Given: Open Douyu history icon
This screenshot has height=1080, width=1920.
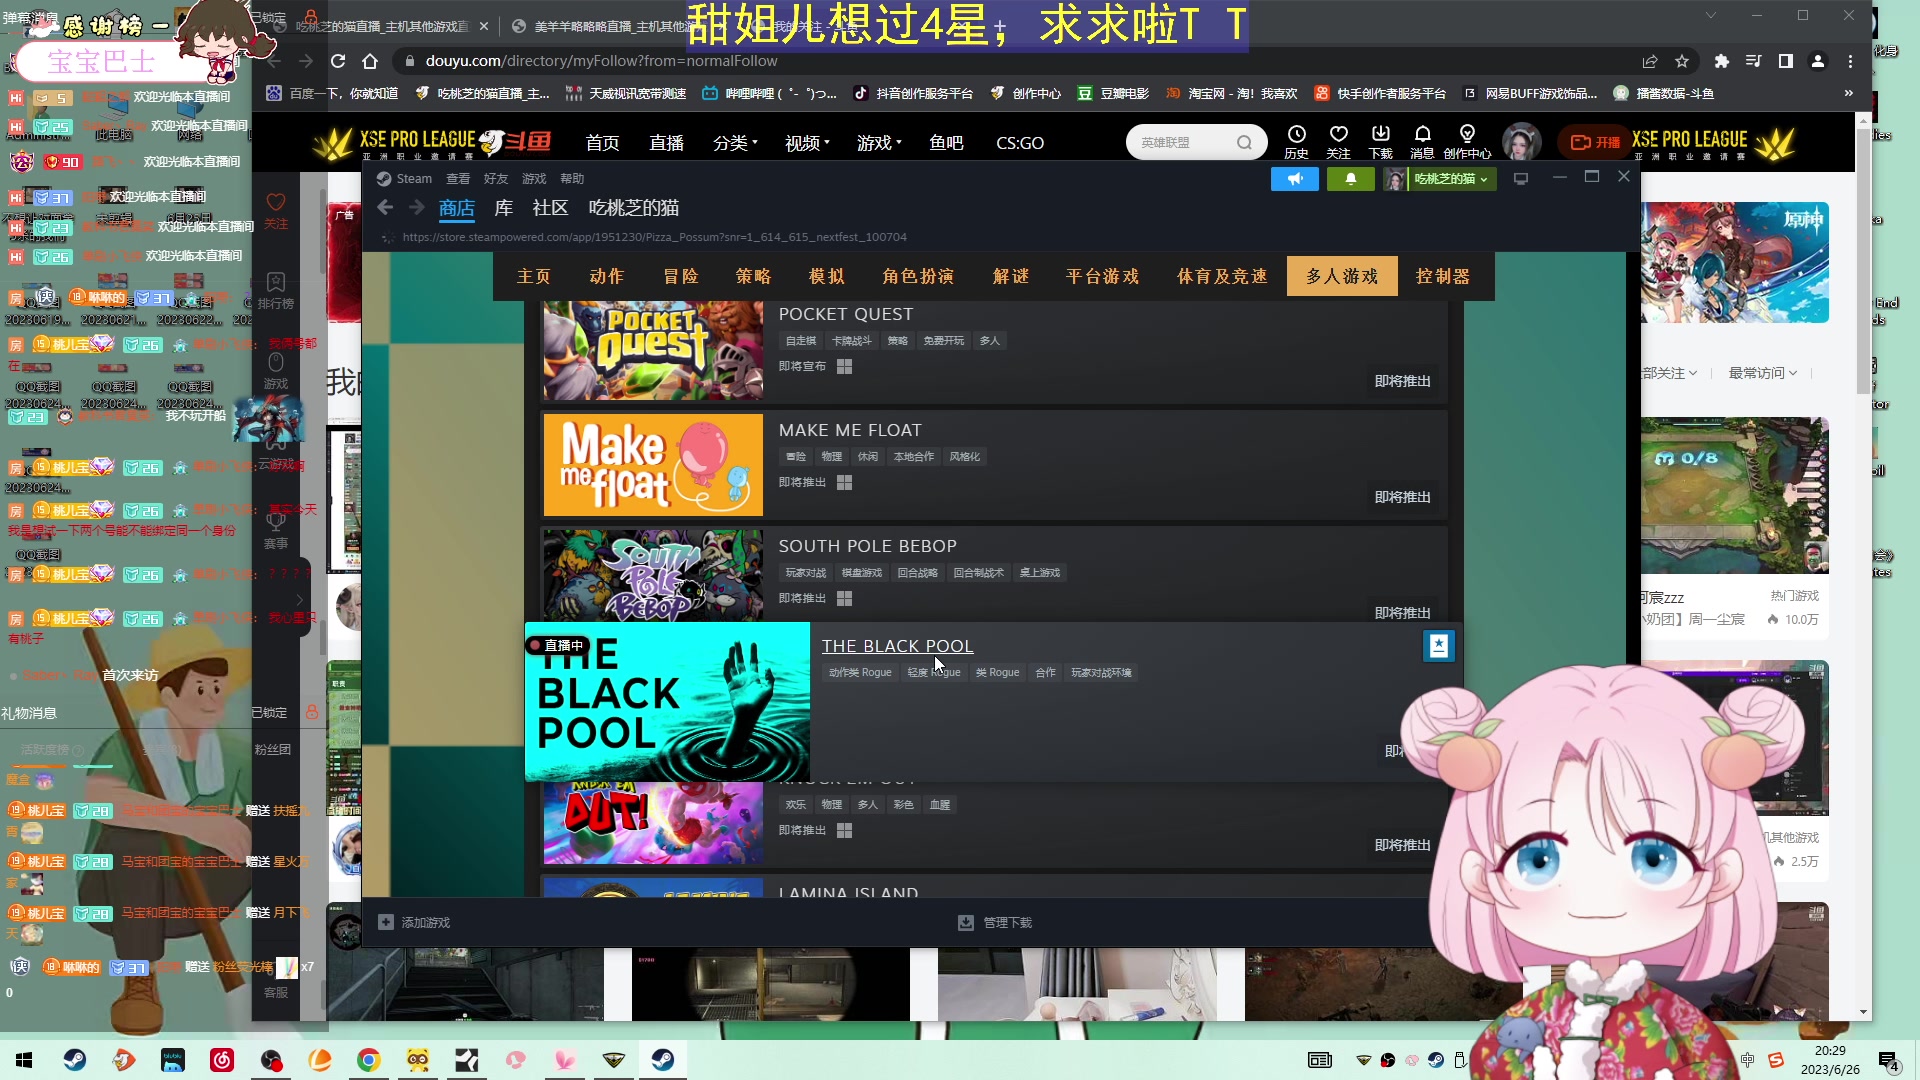Looking at the screenshot, I should pos(1296,134).
